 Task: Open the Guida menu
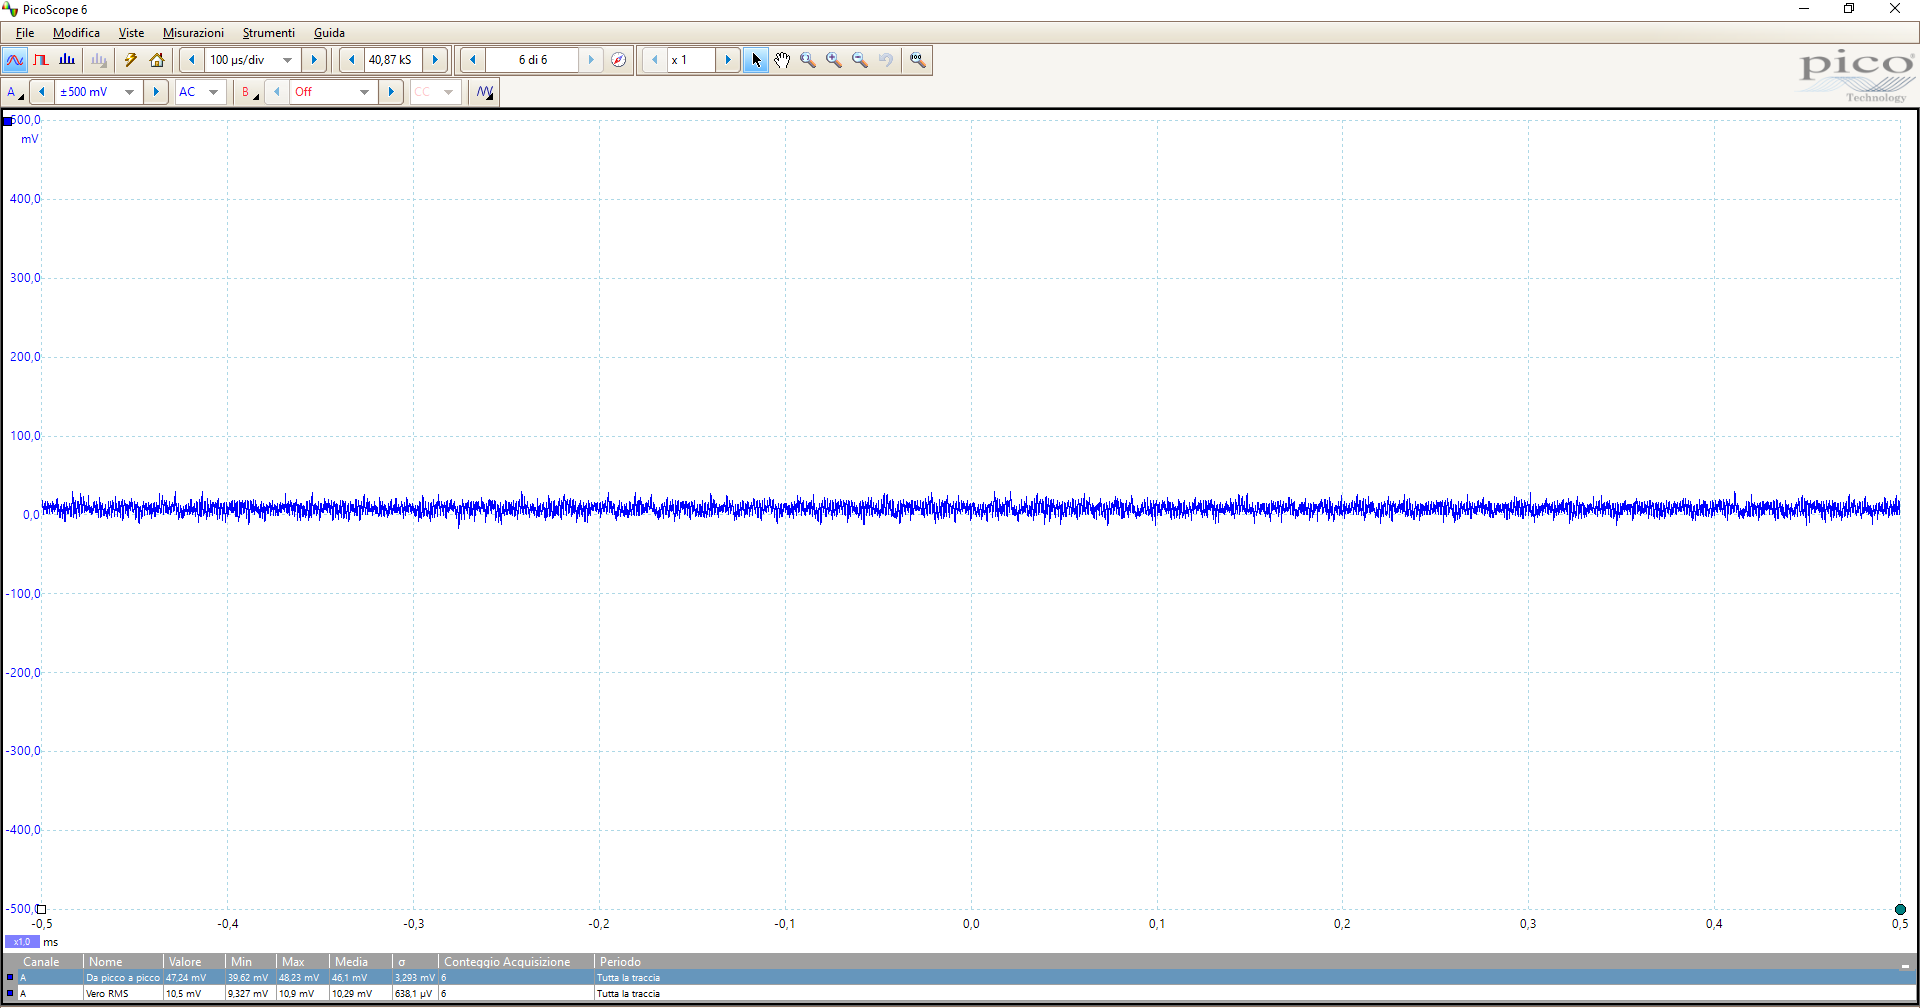329,33
